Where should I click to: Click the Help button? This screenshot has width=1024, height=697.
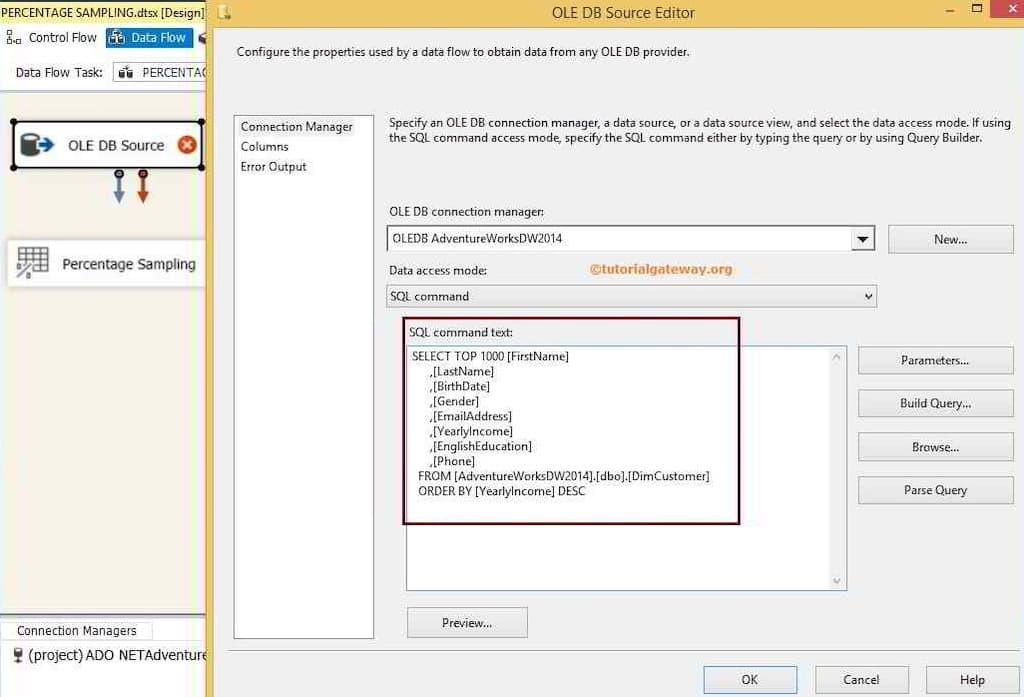(972, 680)
